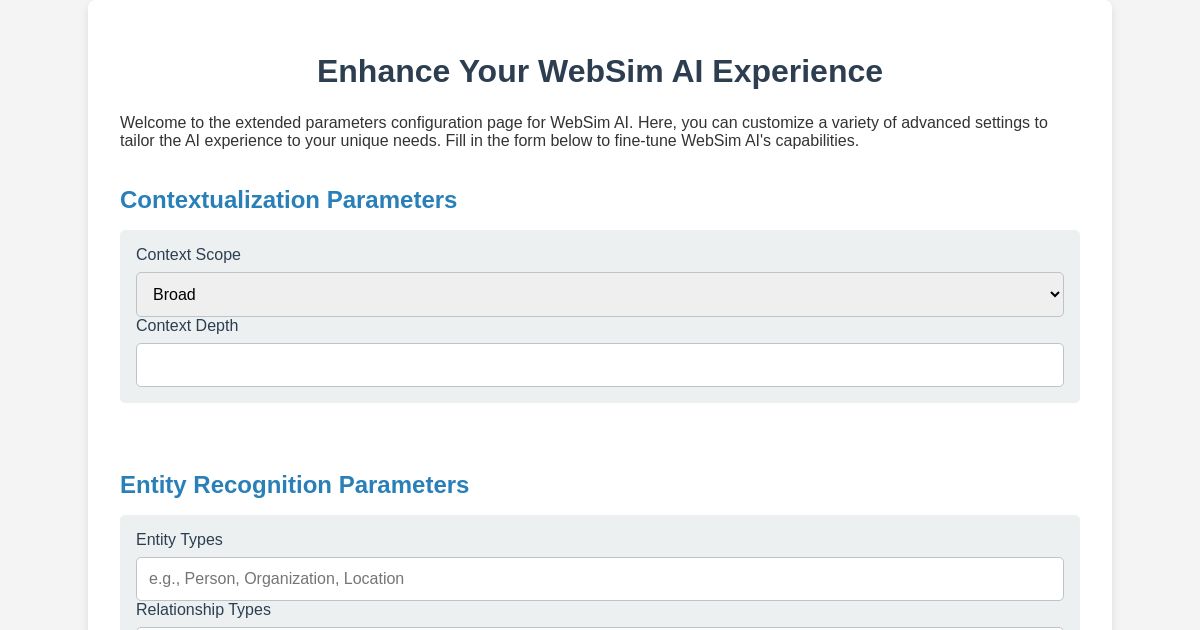The image size is (1200, 630).
Task: Click the "Relationship Types" label
Action: [203, 610]
